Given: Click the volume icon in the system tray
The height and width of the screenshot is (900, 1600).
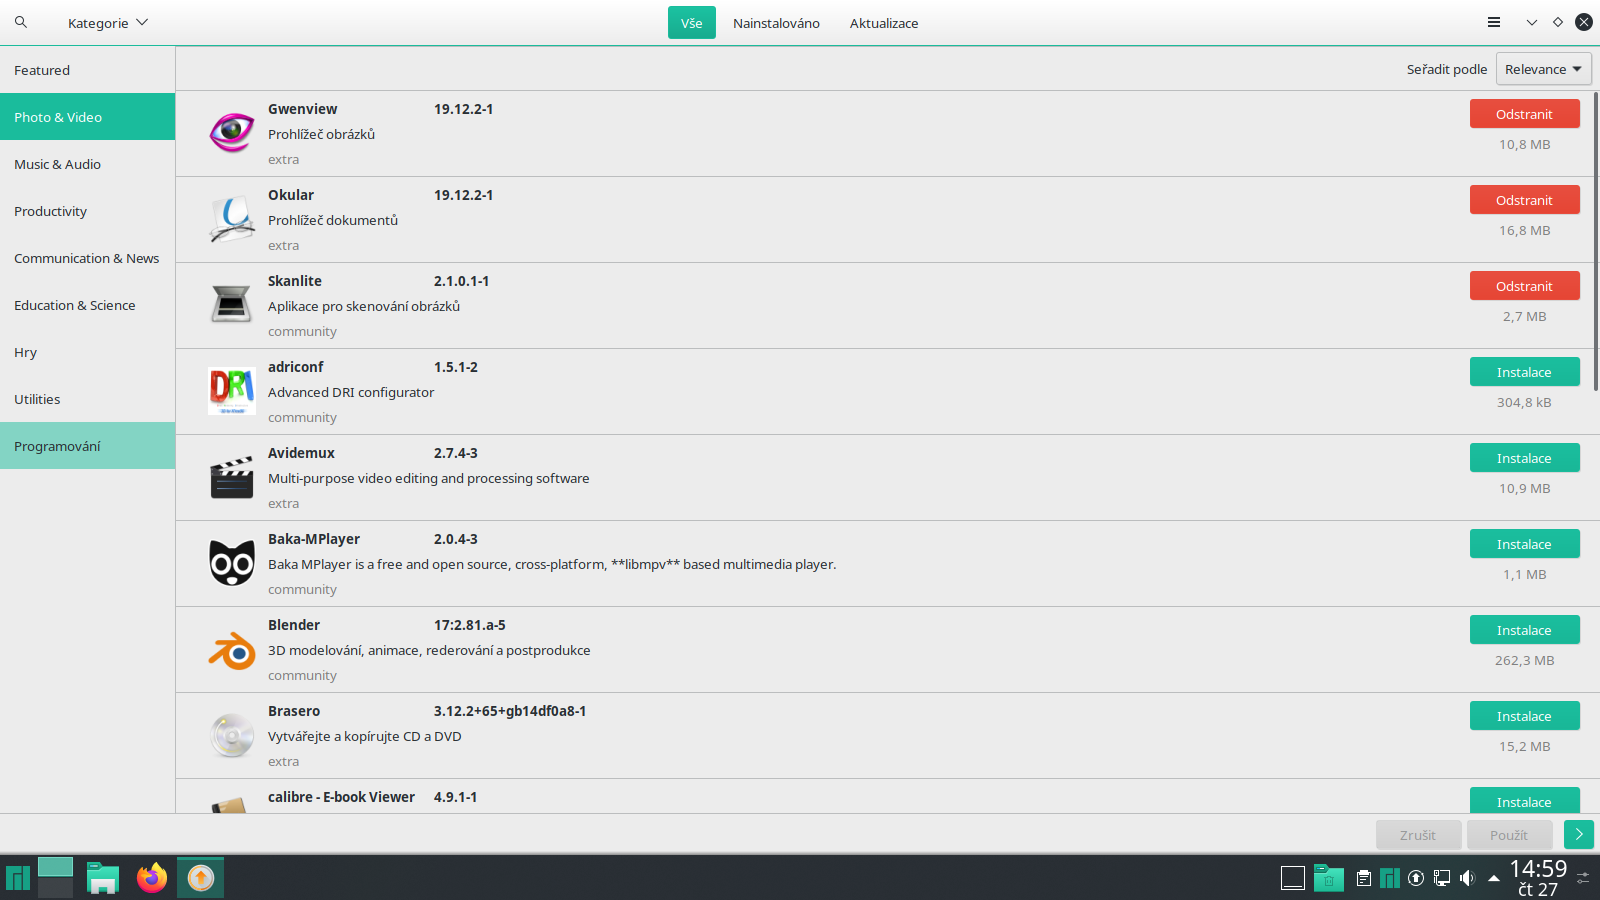Looking at the screenshot, I should (x=1468, y=878).
